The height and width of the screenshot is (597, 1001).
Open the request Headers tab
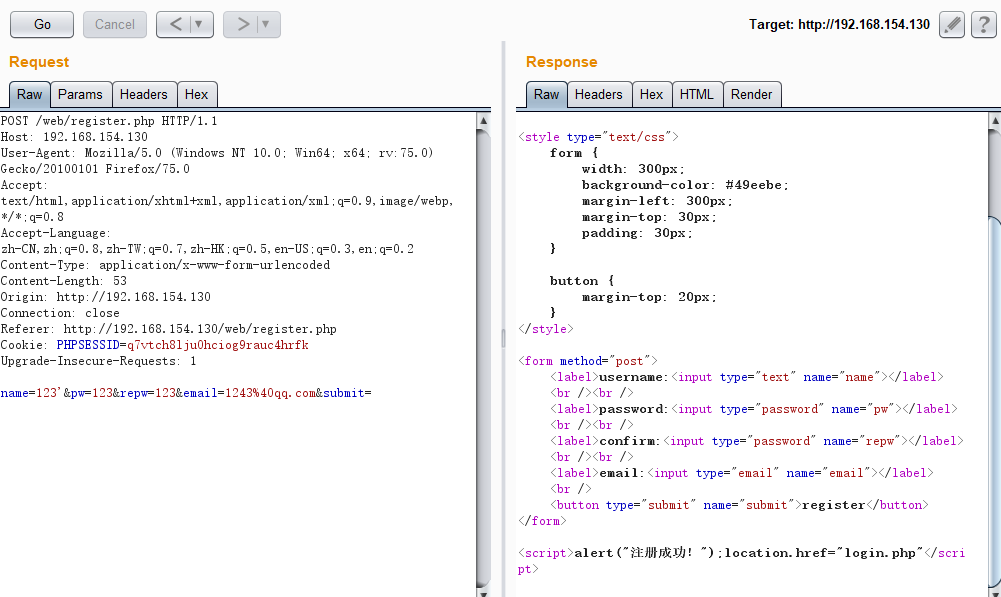tap(143, 95)
